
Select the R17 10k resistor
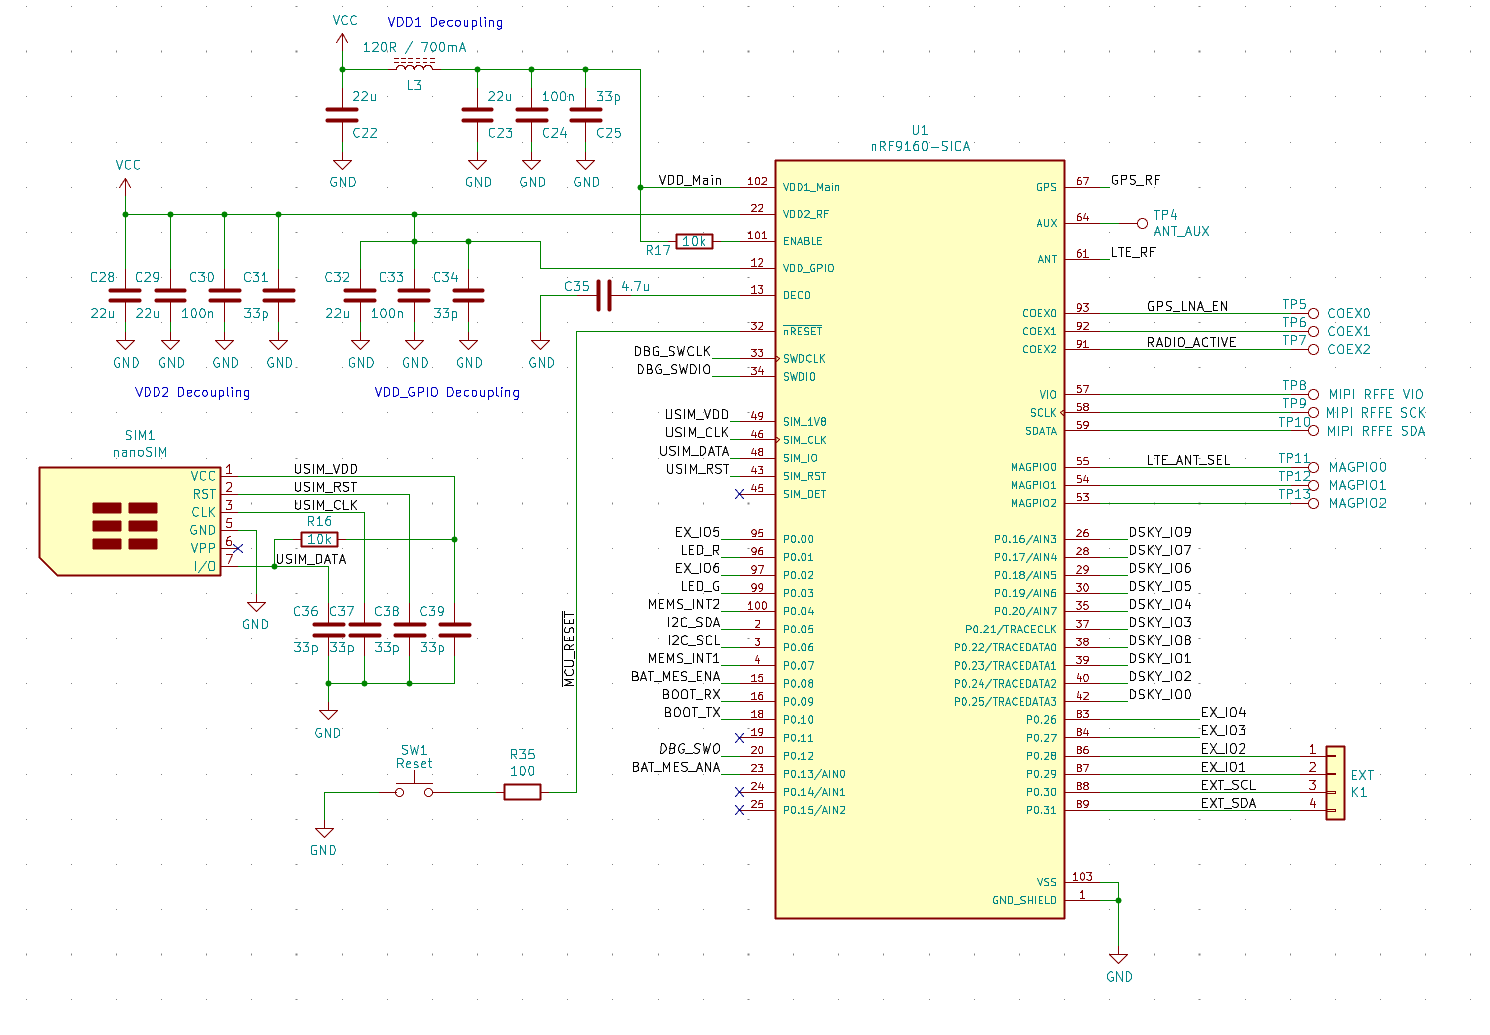(x=694, y=241)
